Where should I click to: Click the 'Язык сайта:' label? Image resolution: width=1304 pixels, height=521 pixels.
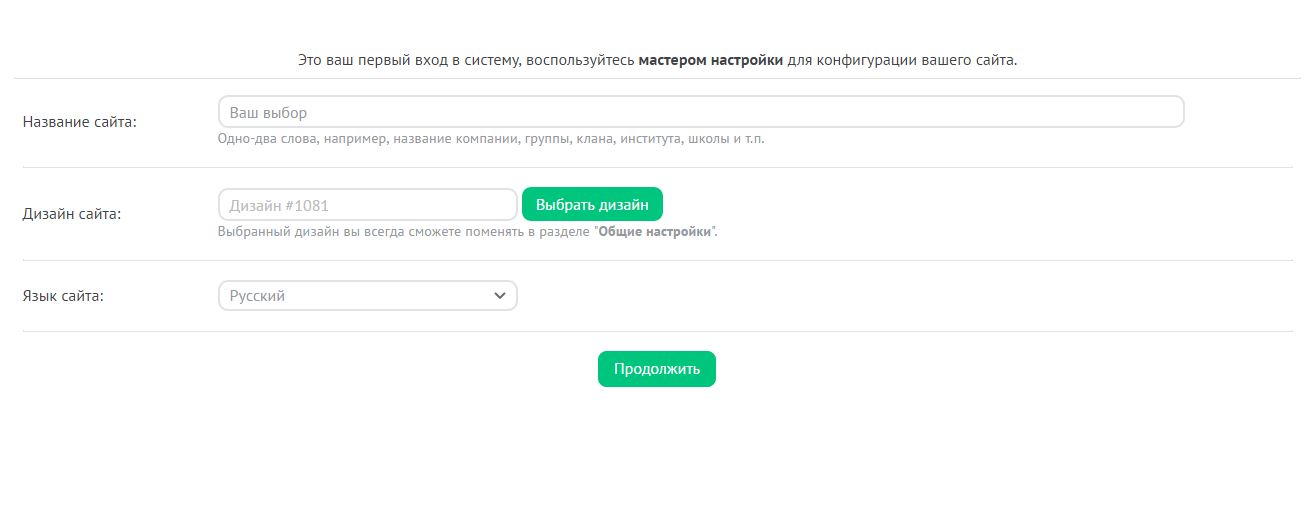(x=63, y=296)
